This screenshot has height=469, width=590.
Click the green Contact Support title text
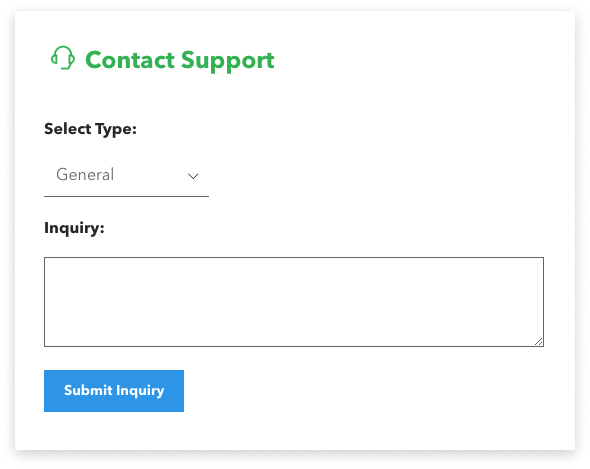point(180,60)
